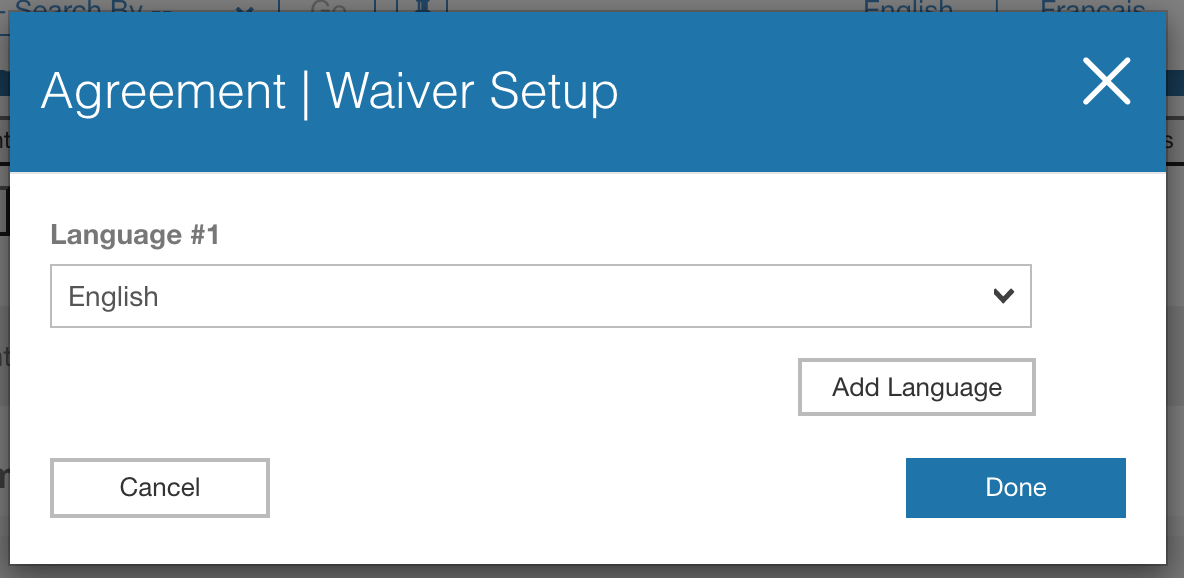The width and height of the screenshot is (1184, 578).
Task: Switch site language to Français link
Action: click(x=1093, y=7)
